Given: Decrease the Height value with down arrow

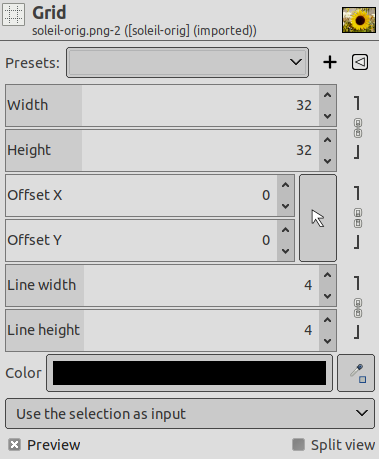Looking at the screenshot, I should (x=328, y=161).
